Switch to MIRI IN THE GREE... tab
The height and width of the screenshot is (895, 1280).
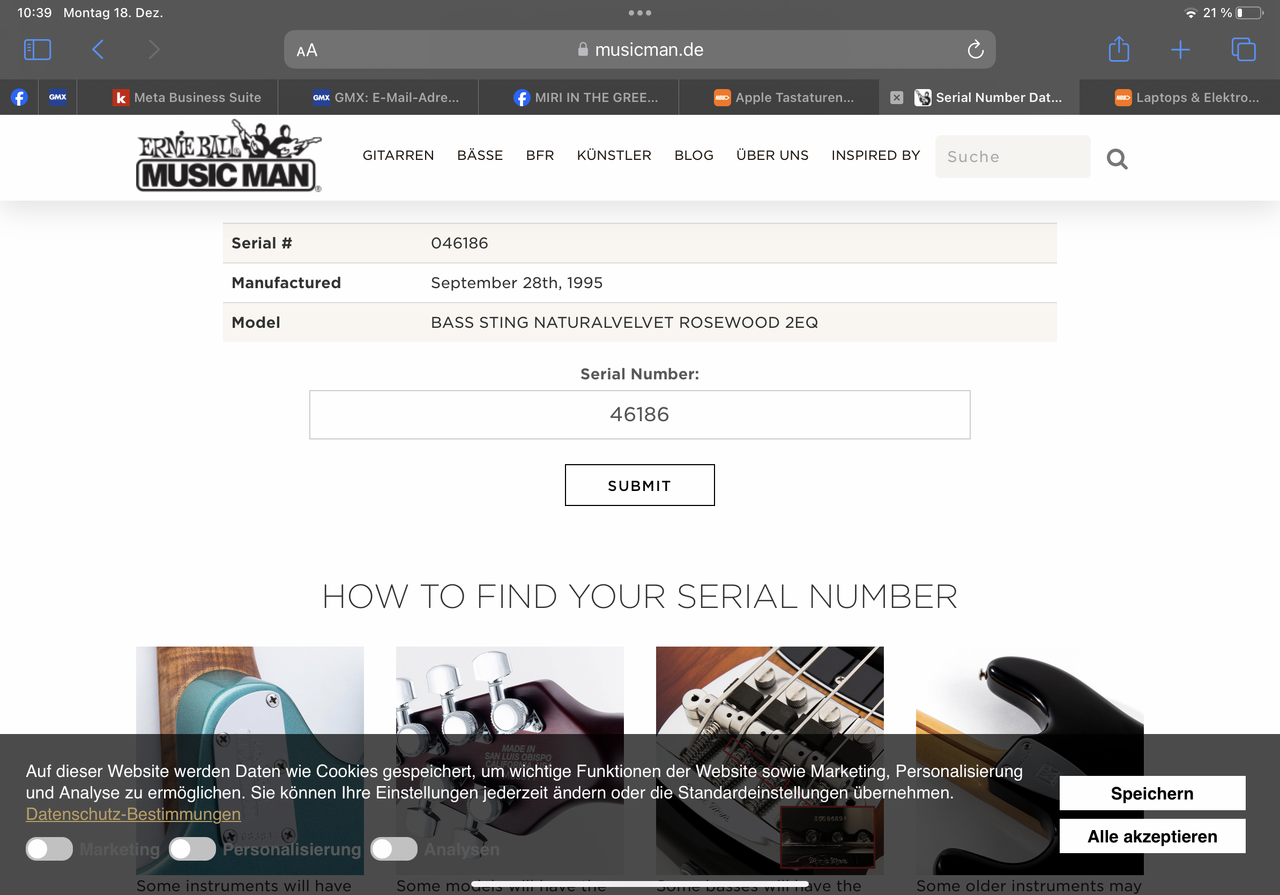[x=586, y=97]
